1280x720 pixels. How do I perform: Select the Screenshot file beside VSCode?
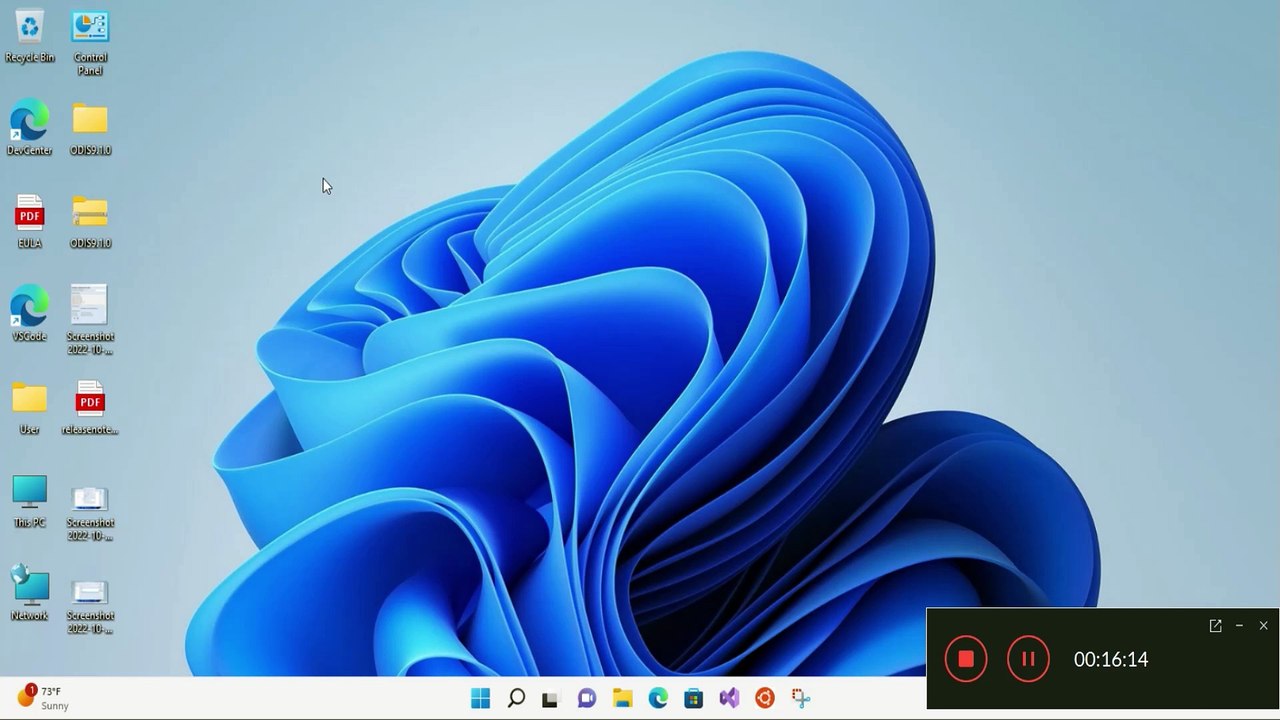point(90,320)
